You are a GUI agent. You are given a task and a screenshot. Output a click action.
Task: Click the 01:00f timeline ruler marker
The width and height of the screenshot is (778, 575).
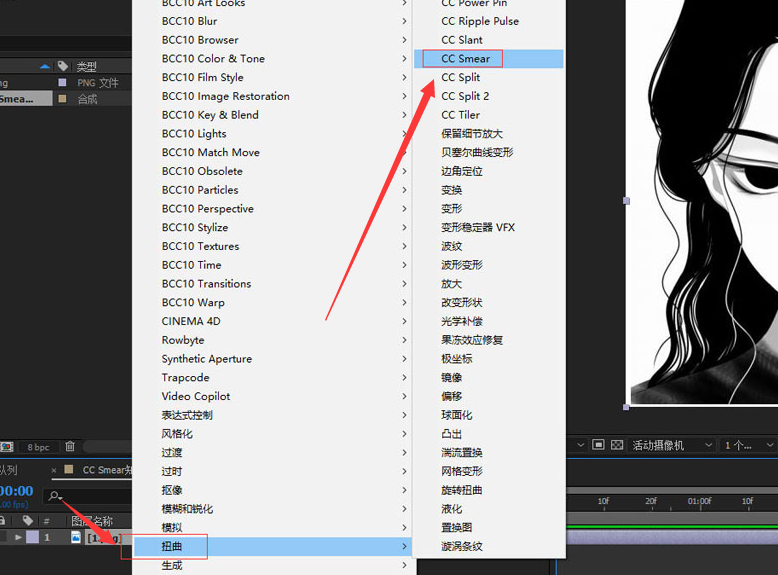[x=699, y=501]
